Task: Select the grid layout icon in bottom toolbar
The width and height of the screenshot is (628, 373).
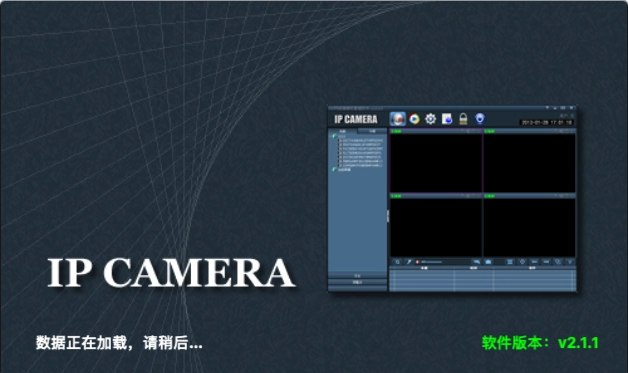Action: click(510, 262)
